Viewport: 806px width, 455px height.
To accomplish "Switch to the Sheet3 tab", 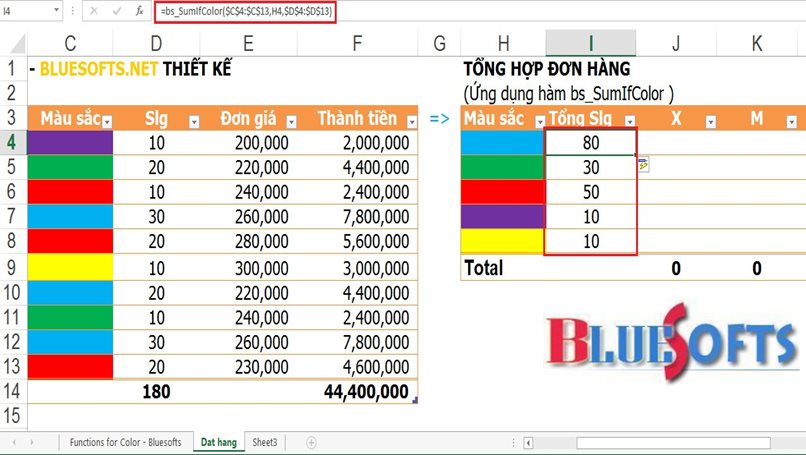I will (265, 442).
